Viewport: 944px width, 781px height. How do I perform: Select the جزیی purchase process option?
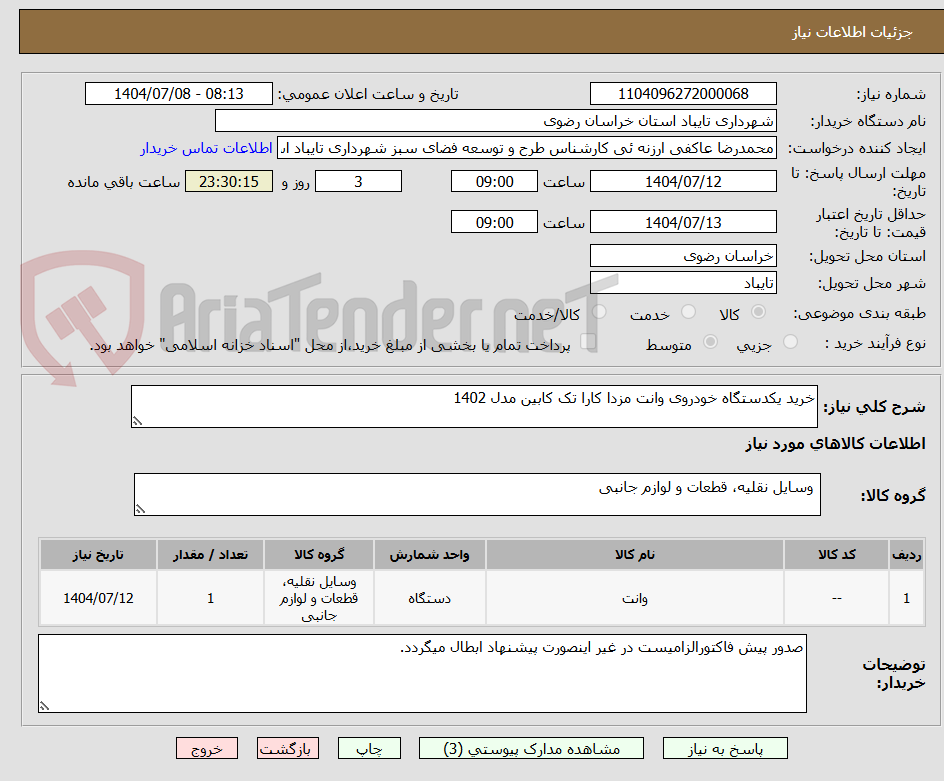(791, 340)
